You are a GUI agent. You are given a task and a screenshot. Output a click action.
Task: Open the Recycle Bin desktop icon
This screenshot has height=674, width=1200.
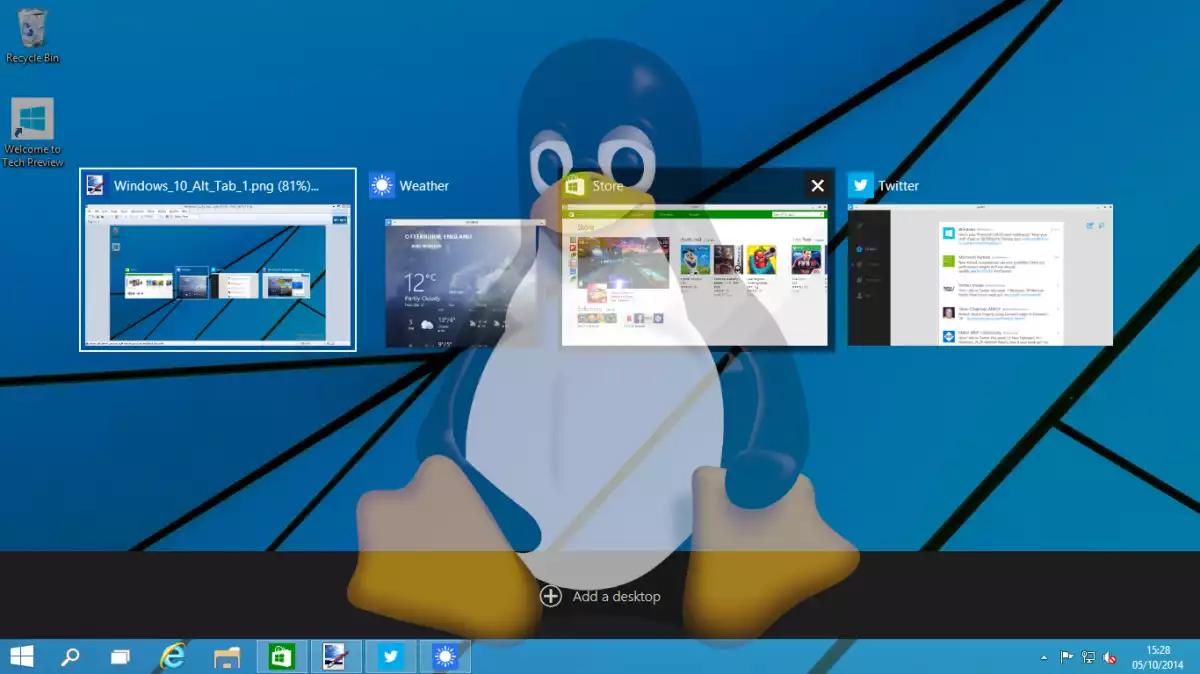(32, 35)
